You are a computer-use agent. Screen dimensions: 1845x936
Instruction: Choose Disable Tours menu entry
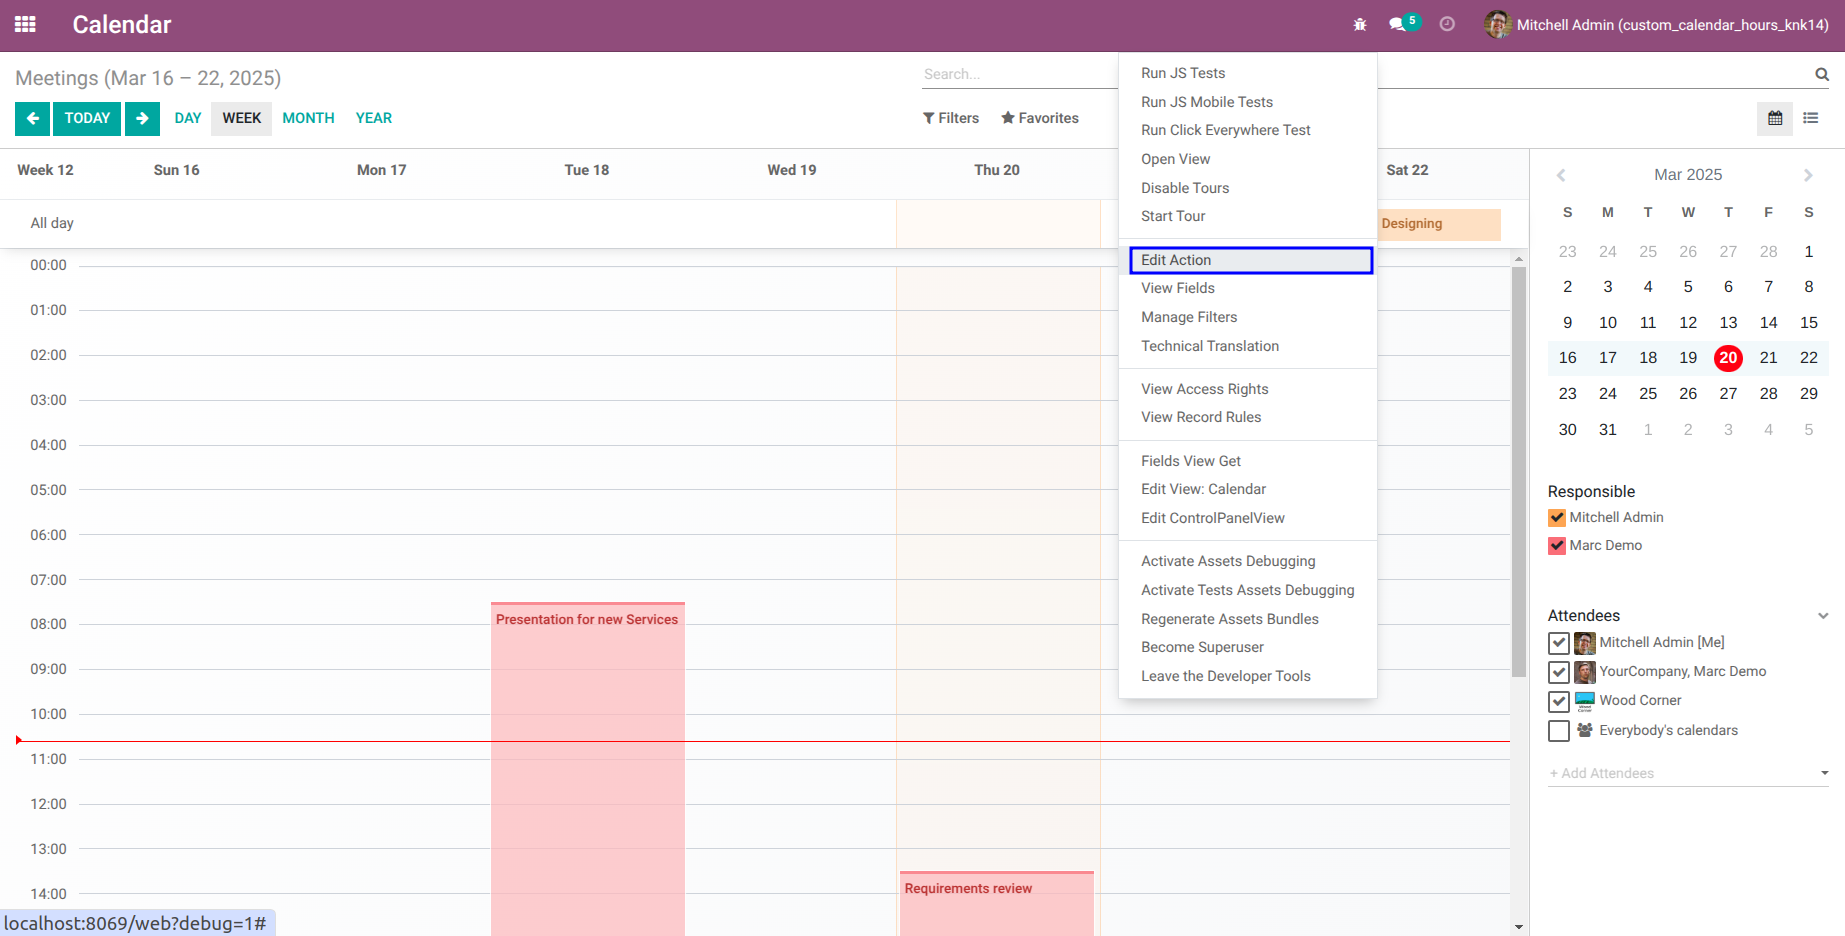pyautogui.click(x=1248, y=188)
